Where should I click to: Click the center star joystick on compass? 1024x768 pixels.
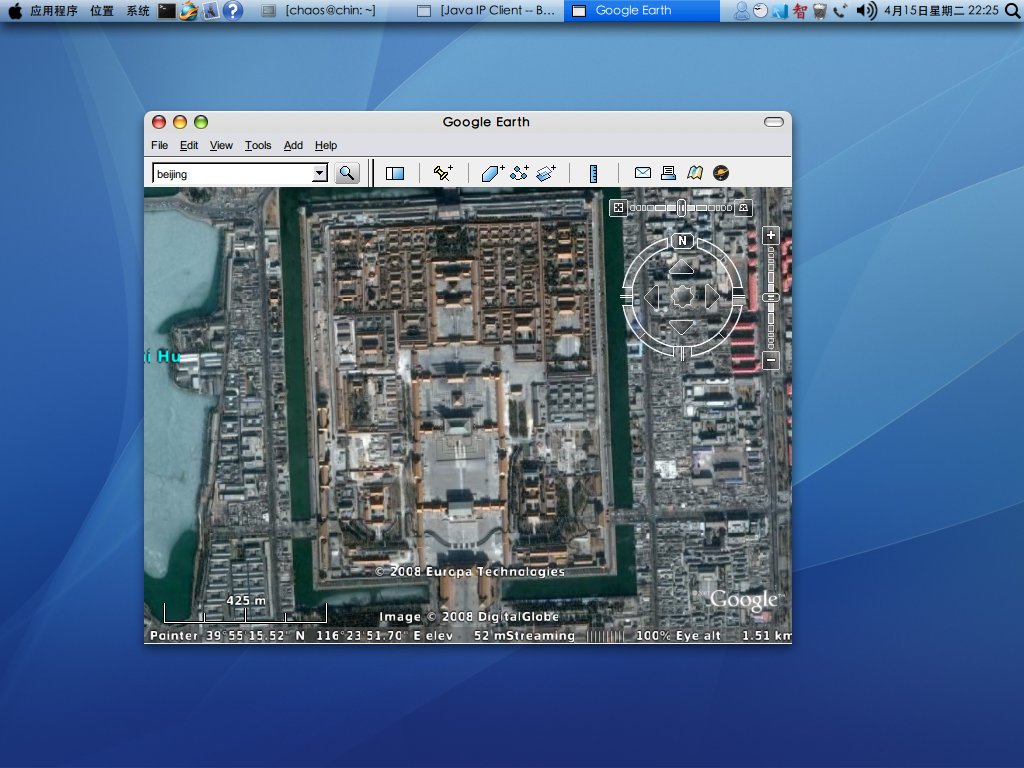click(x=682, y=296)
